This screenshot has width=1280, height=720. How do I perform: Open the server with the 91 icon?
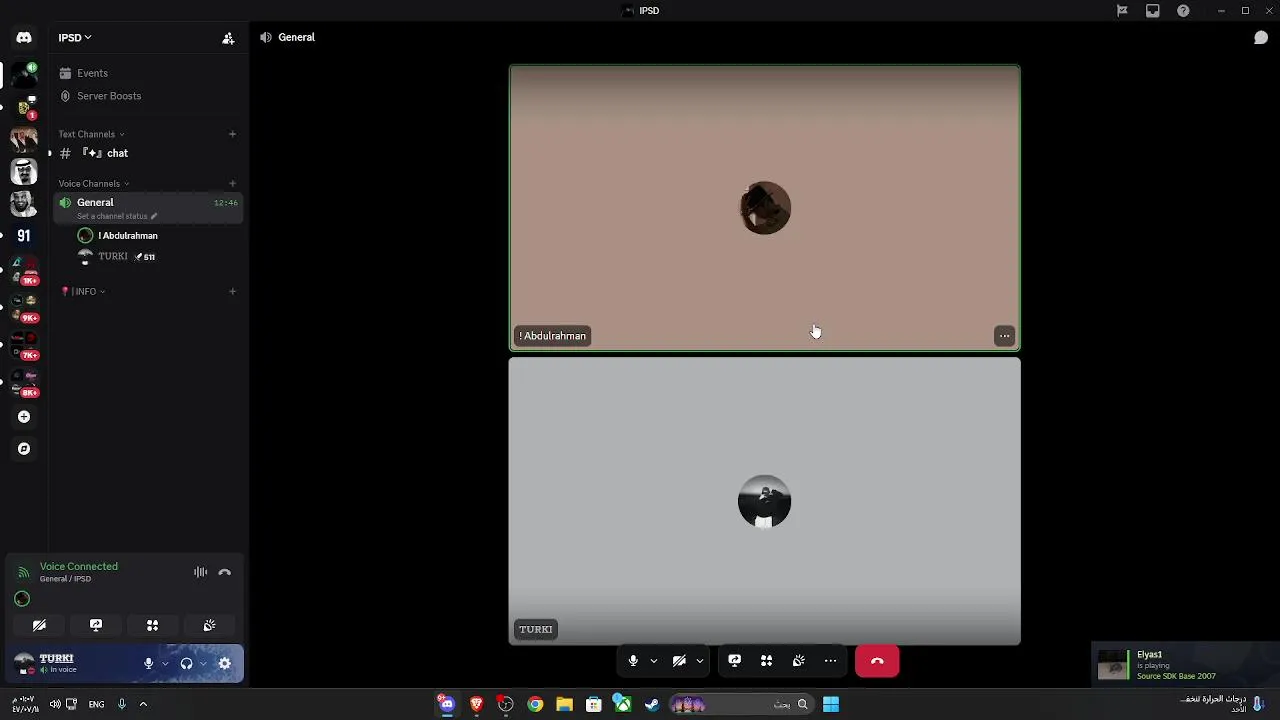point(24,236)
